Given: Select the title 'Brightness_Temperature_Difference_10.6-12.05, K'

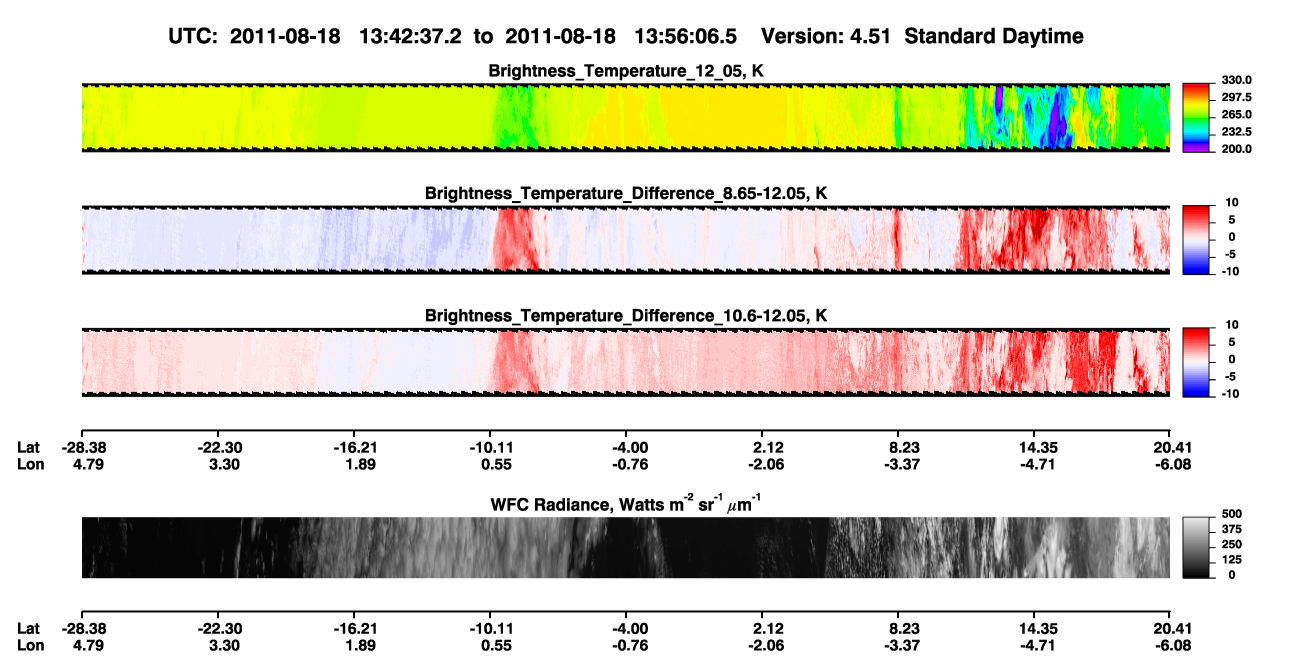Looking at the screenshot, I should click(626, 316).
